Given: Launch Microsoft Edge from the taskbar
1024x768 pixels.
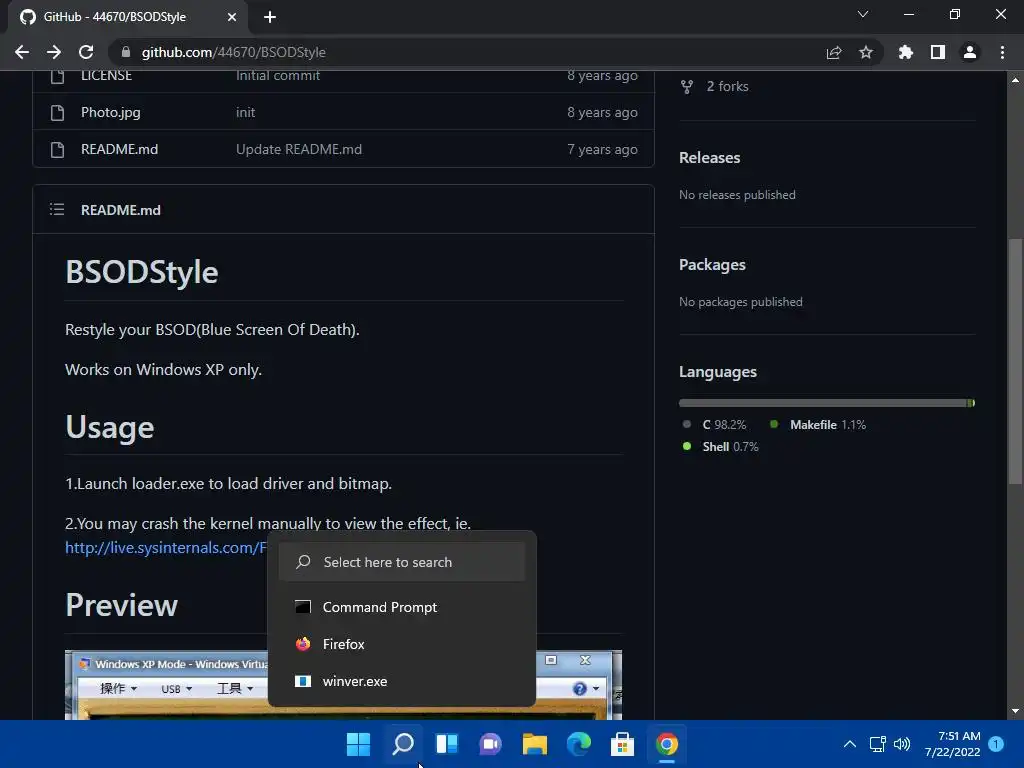Looking at the screenshot, I should coord(579,744).
